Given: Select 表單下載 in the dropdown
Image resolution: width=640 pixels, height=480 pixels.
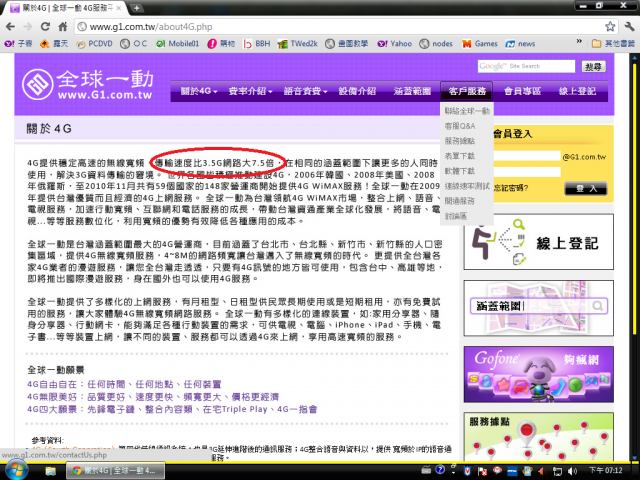Looking at the screenshot, I should [x=467, y=156].
